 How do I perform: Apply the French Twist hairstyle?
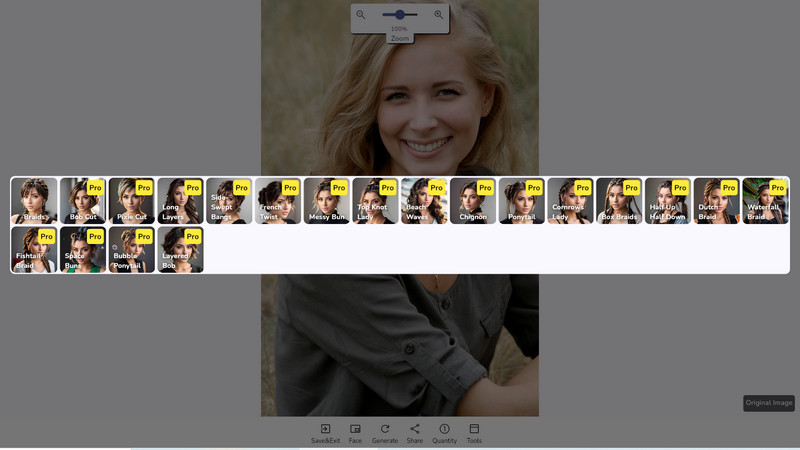(278, 201)
